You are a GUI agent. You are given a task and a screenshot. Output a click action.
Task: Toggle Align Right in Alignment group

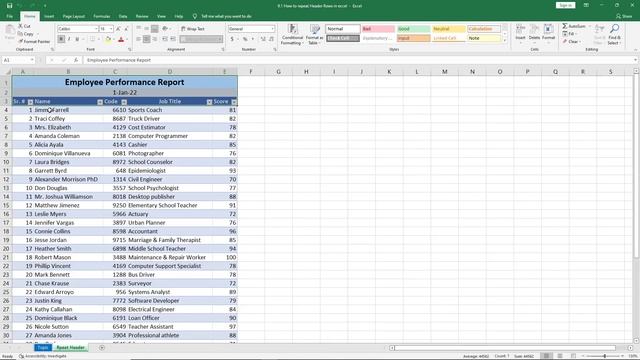(155, 39)
